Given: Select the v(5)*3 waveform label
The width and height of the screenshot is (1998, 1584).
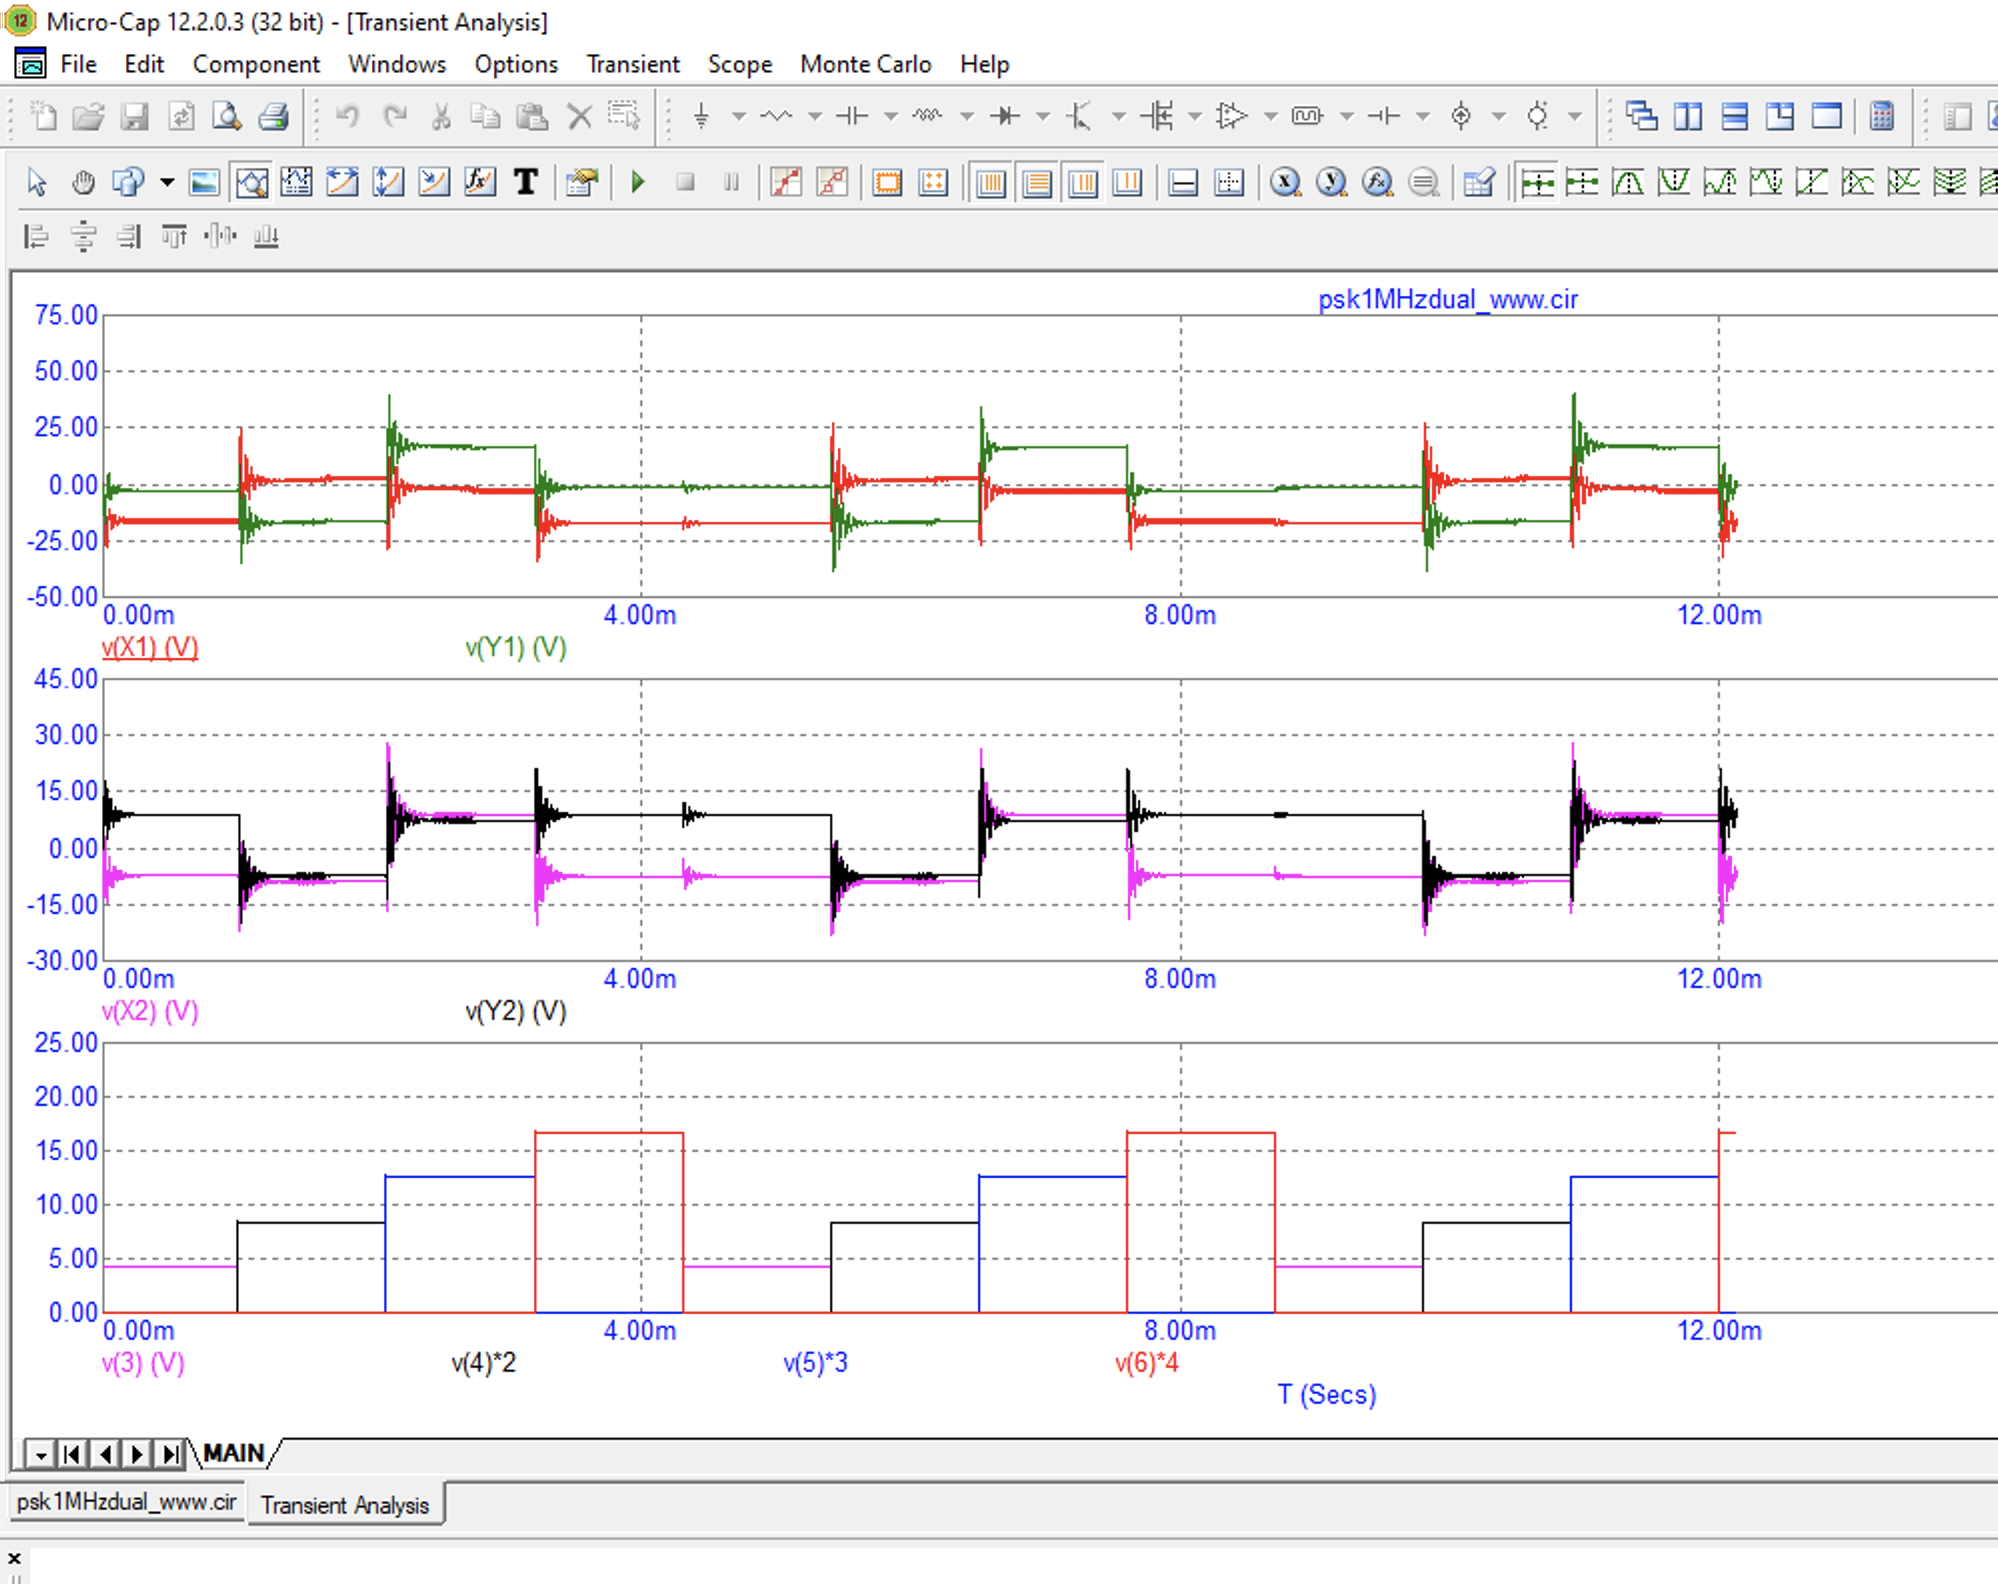Looking at the screenshot, I should 815,1363.
